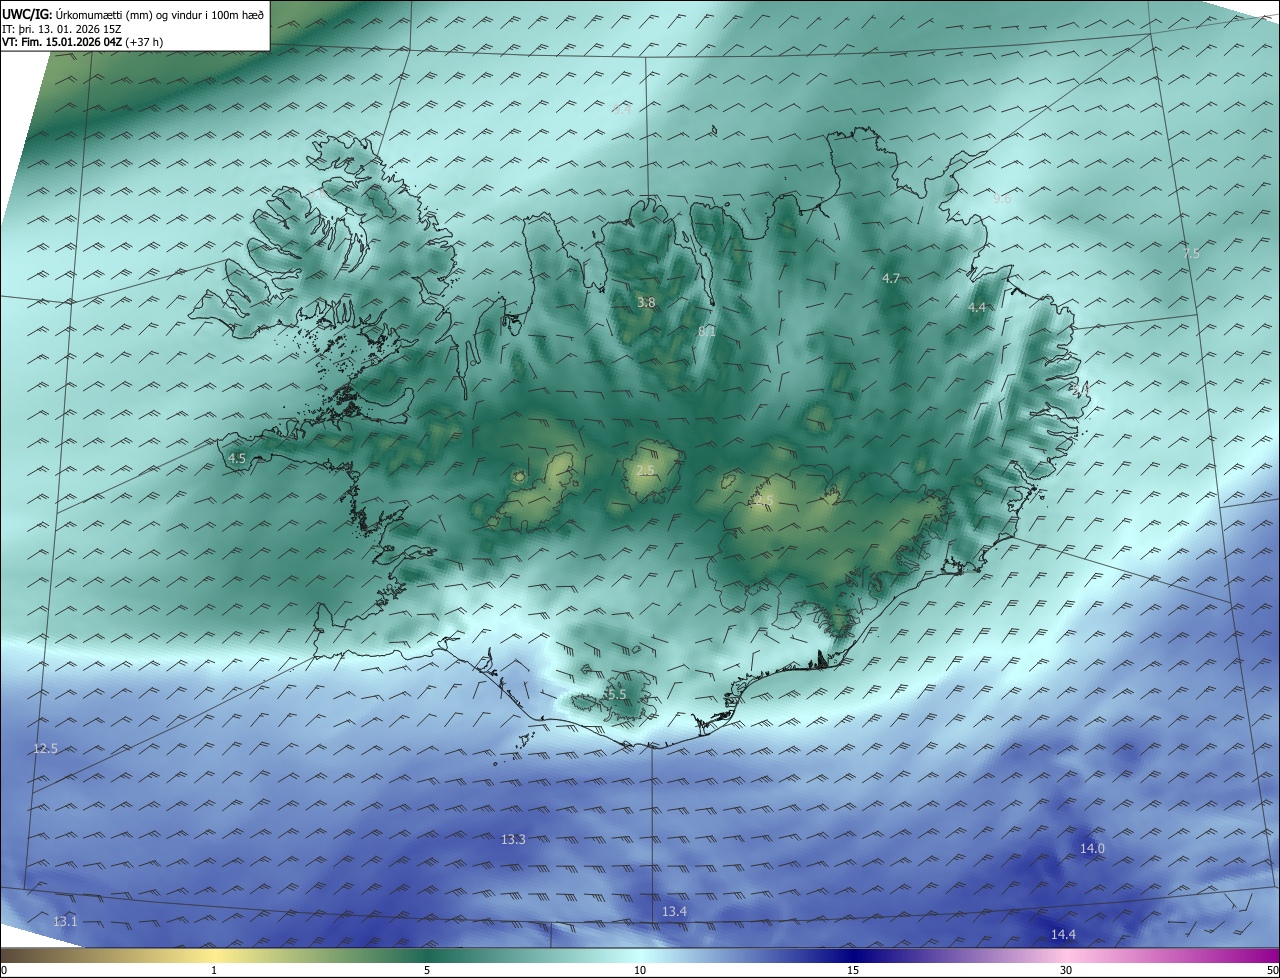Image resolution: width=1280 pixels, height=978 pixels.
Task: Click the 14.4 value label
Action: 1063,934
